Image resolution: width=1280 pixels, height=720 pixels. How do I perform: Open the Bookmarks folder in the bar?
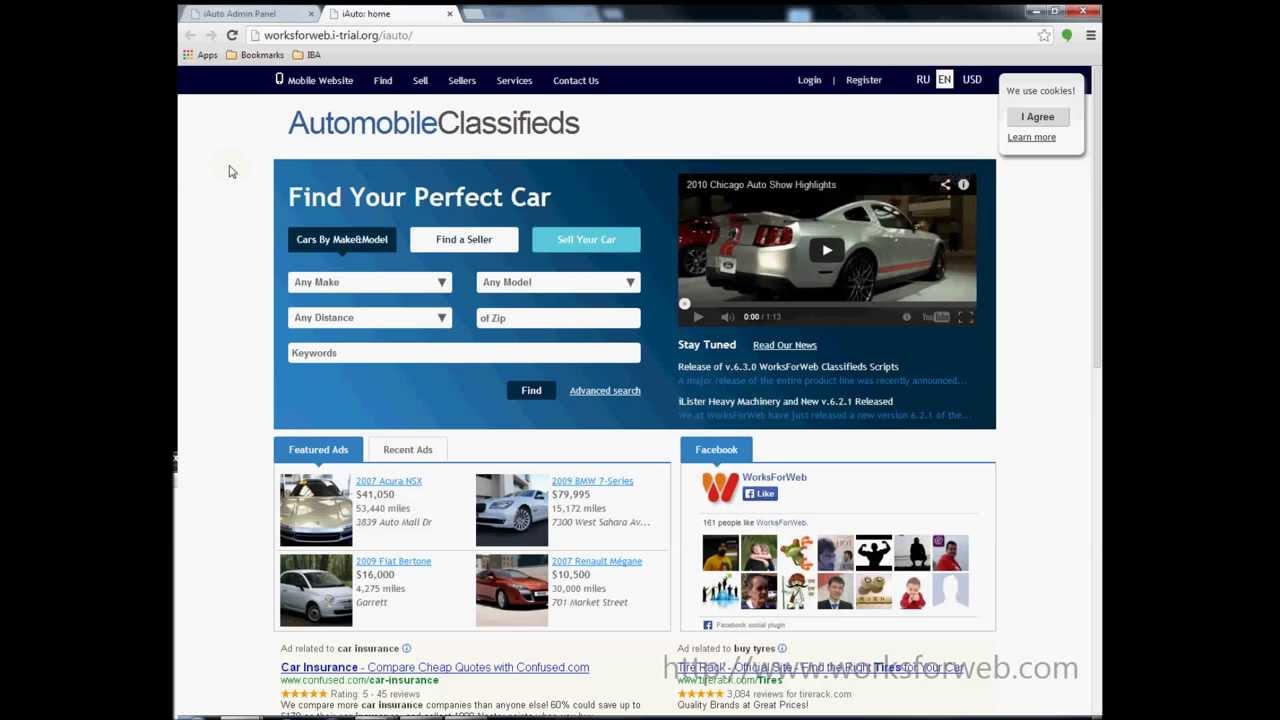255,55
